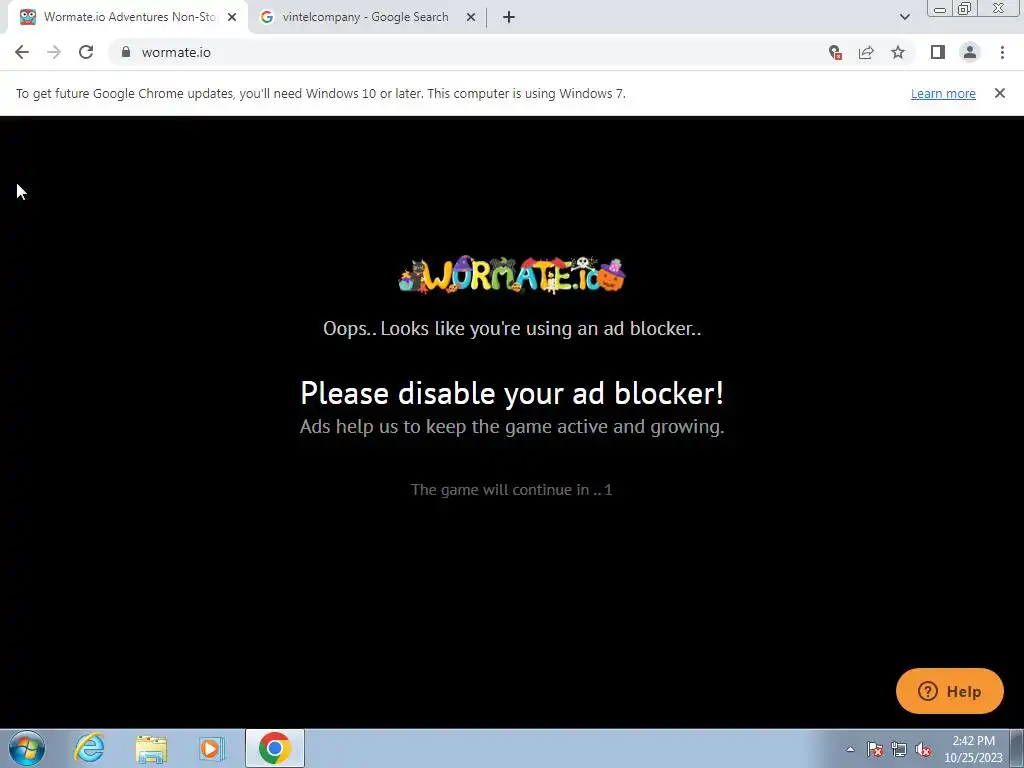Open the clock showing 2:42 PM

974,749
